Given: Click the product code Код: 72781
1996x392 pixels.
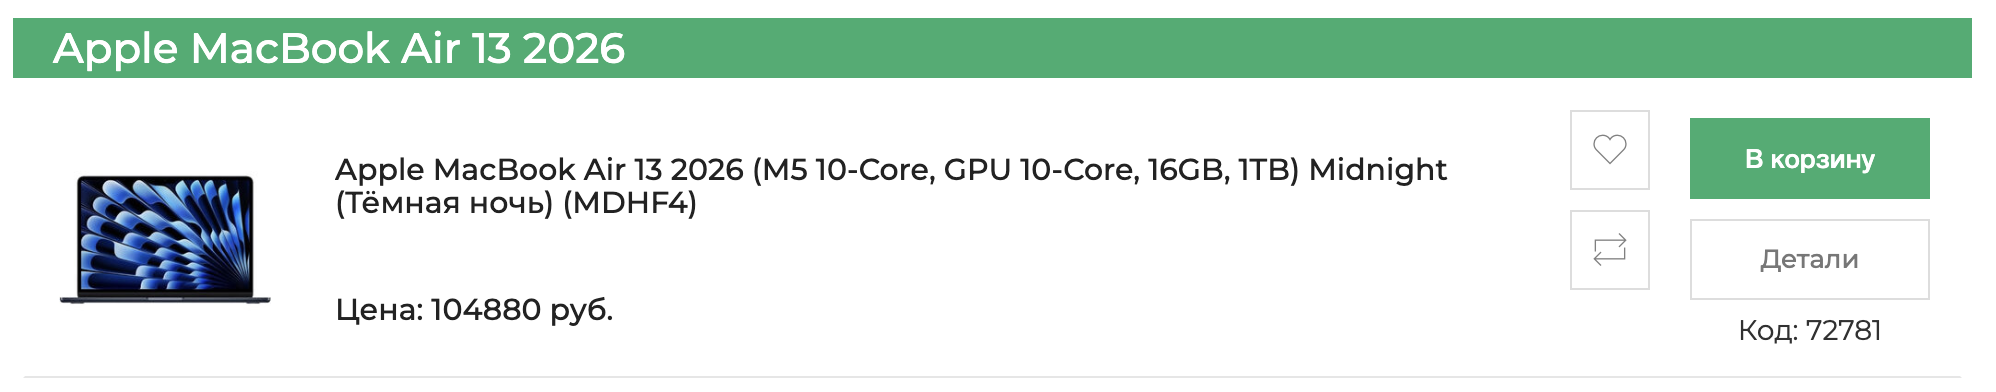Looking at the screenshot, I should coord(1809,331).
